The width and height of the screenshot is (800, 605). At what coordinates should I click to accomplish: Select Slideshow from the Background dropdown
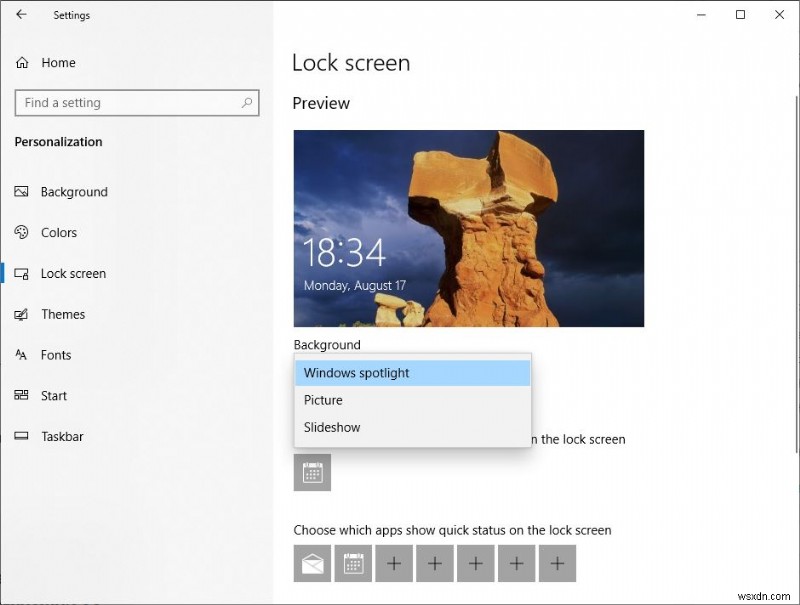click(331, 427)
